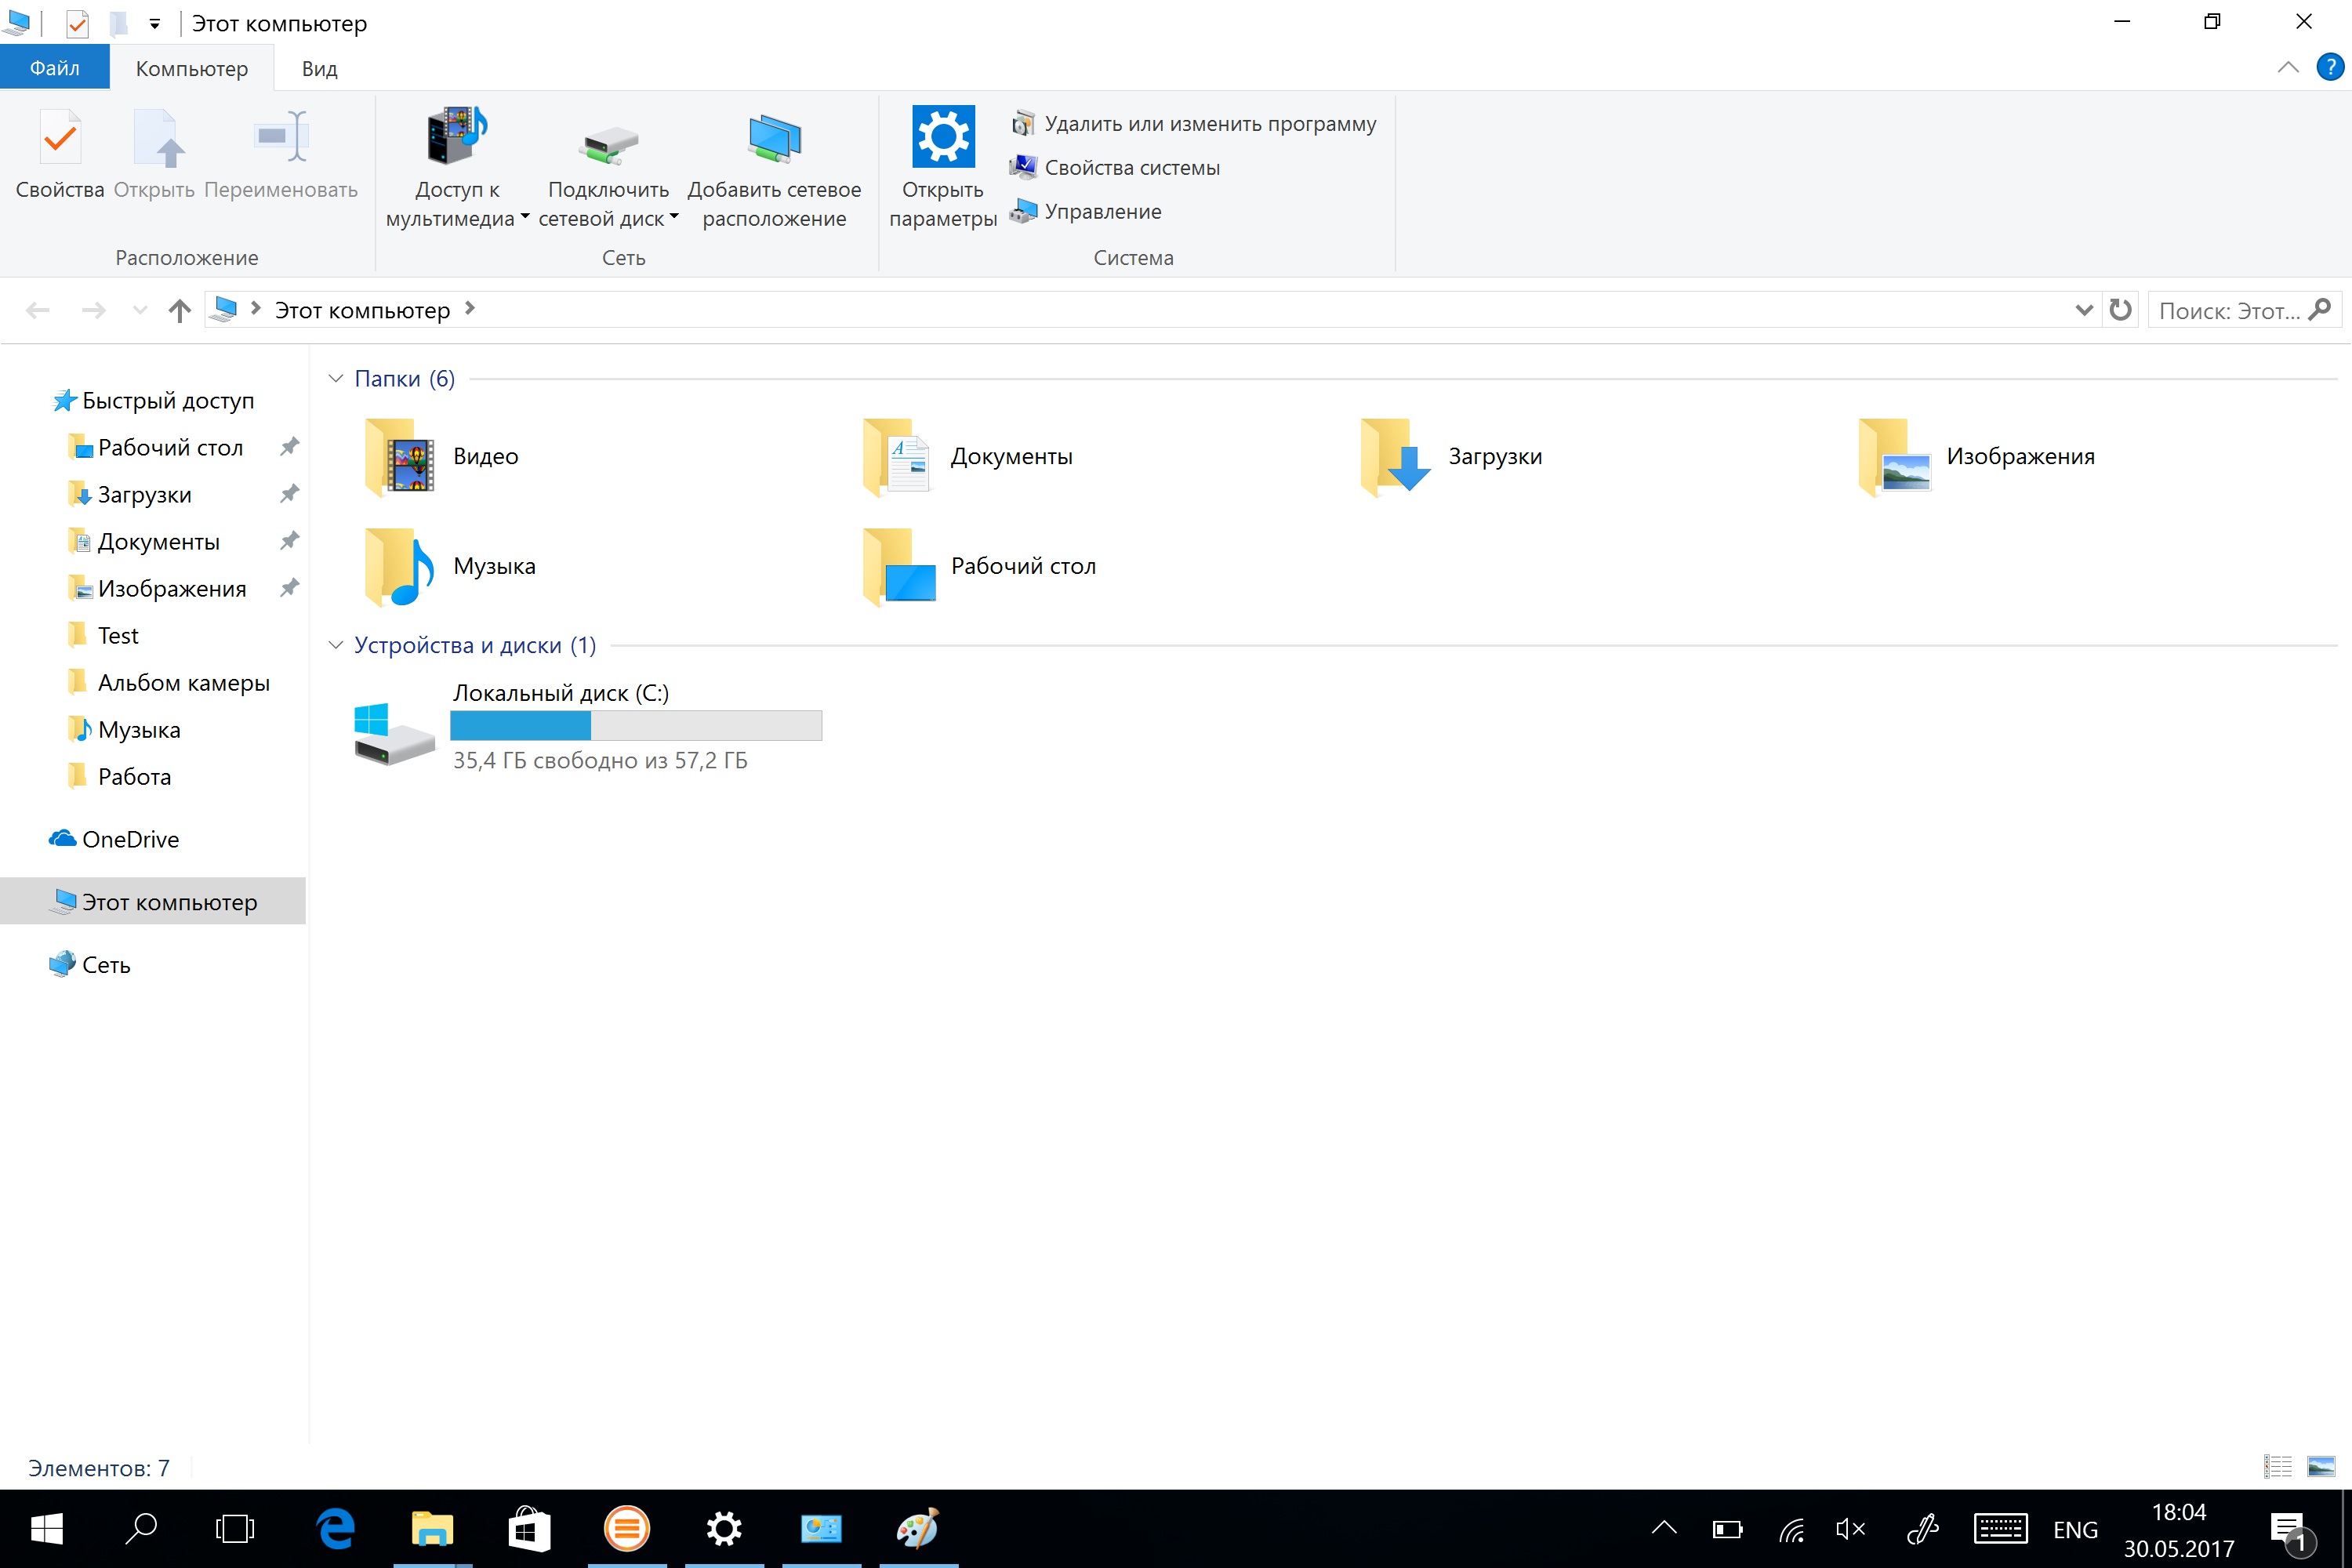Collapse the Устройства и диски (1) group
The image size is (2352, 1568).
[x=336, y=645]
